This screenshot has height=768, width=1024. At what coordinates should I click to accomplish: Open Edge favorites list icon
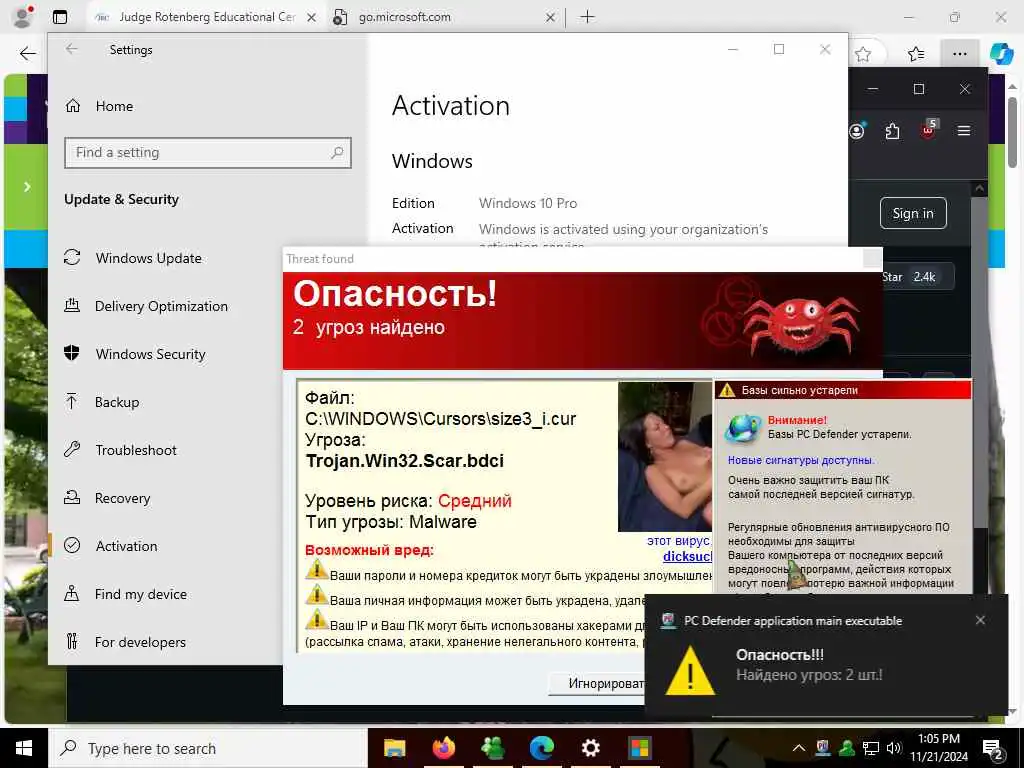pyautogui.click(x=916, y=54)
